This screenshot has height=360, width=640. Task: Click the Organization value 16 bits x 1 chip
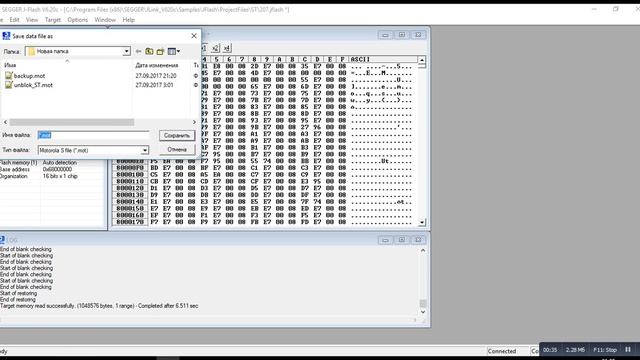coord(60,176)
